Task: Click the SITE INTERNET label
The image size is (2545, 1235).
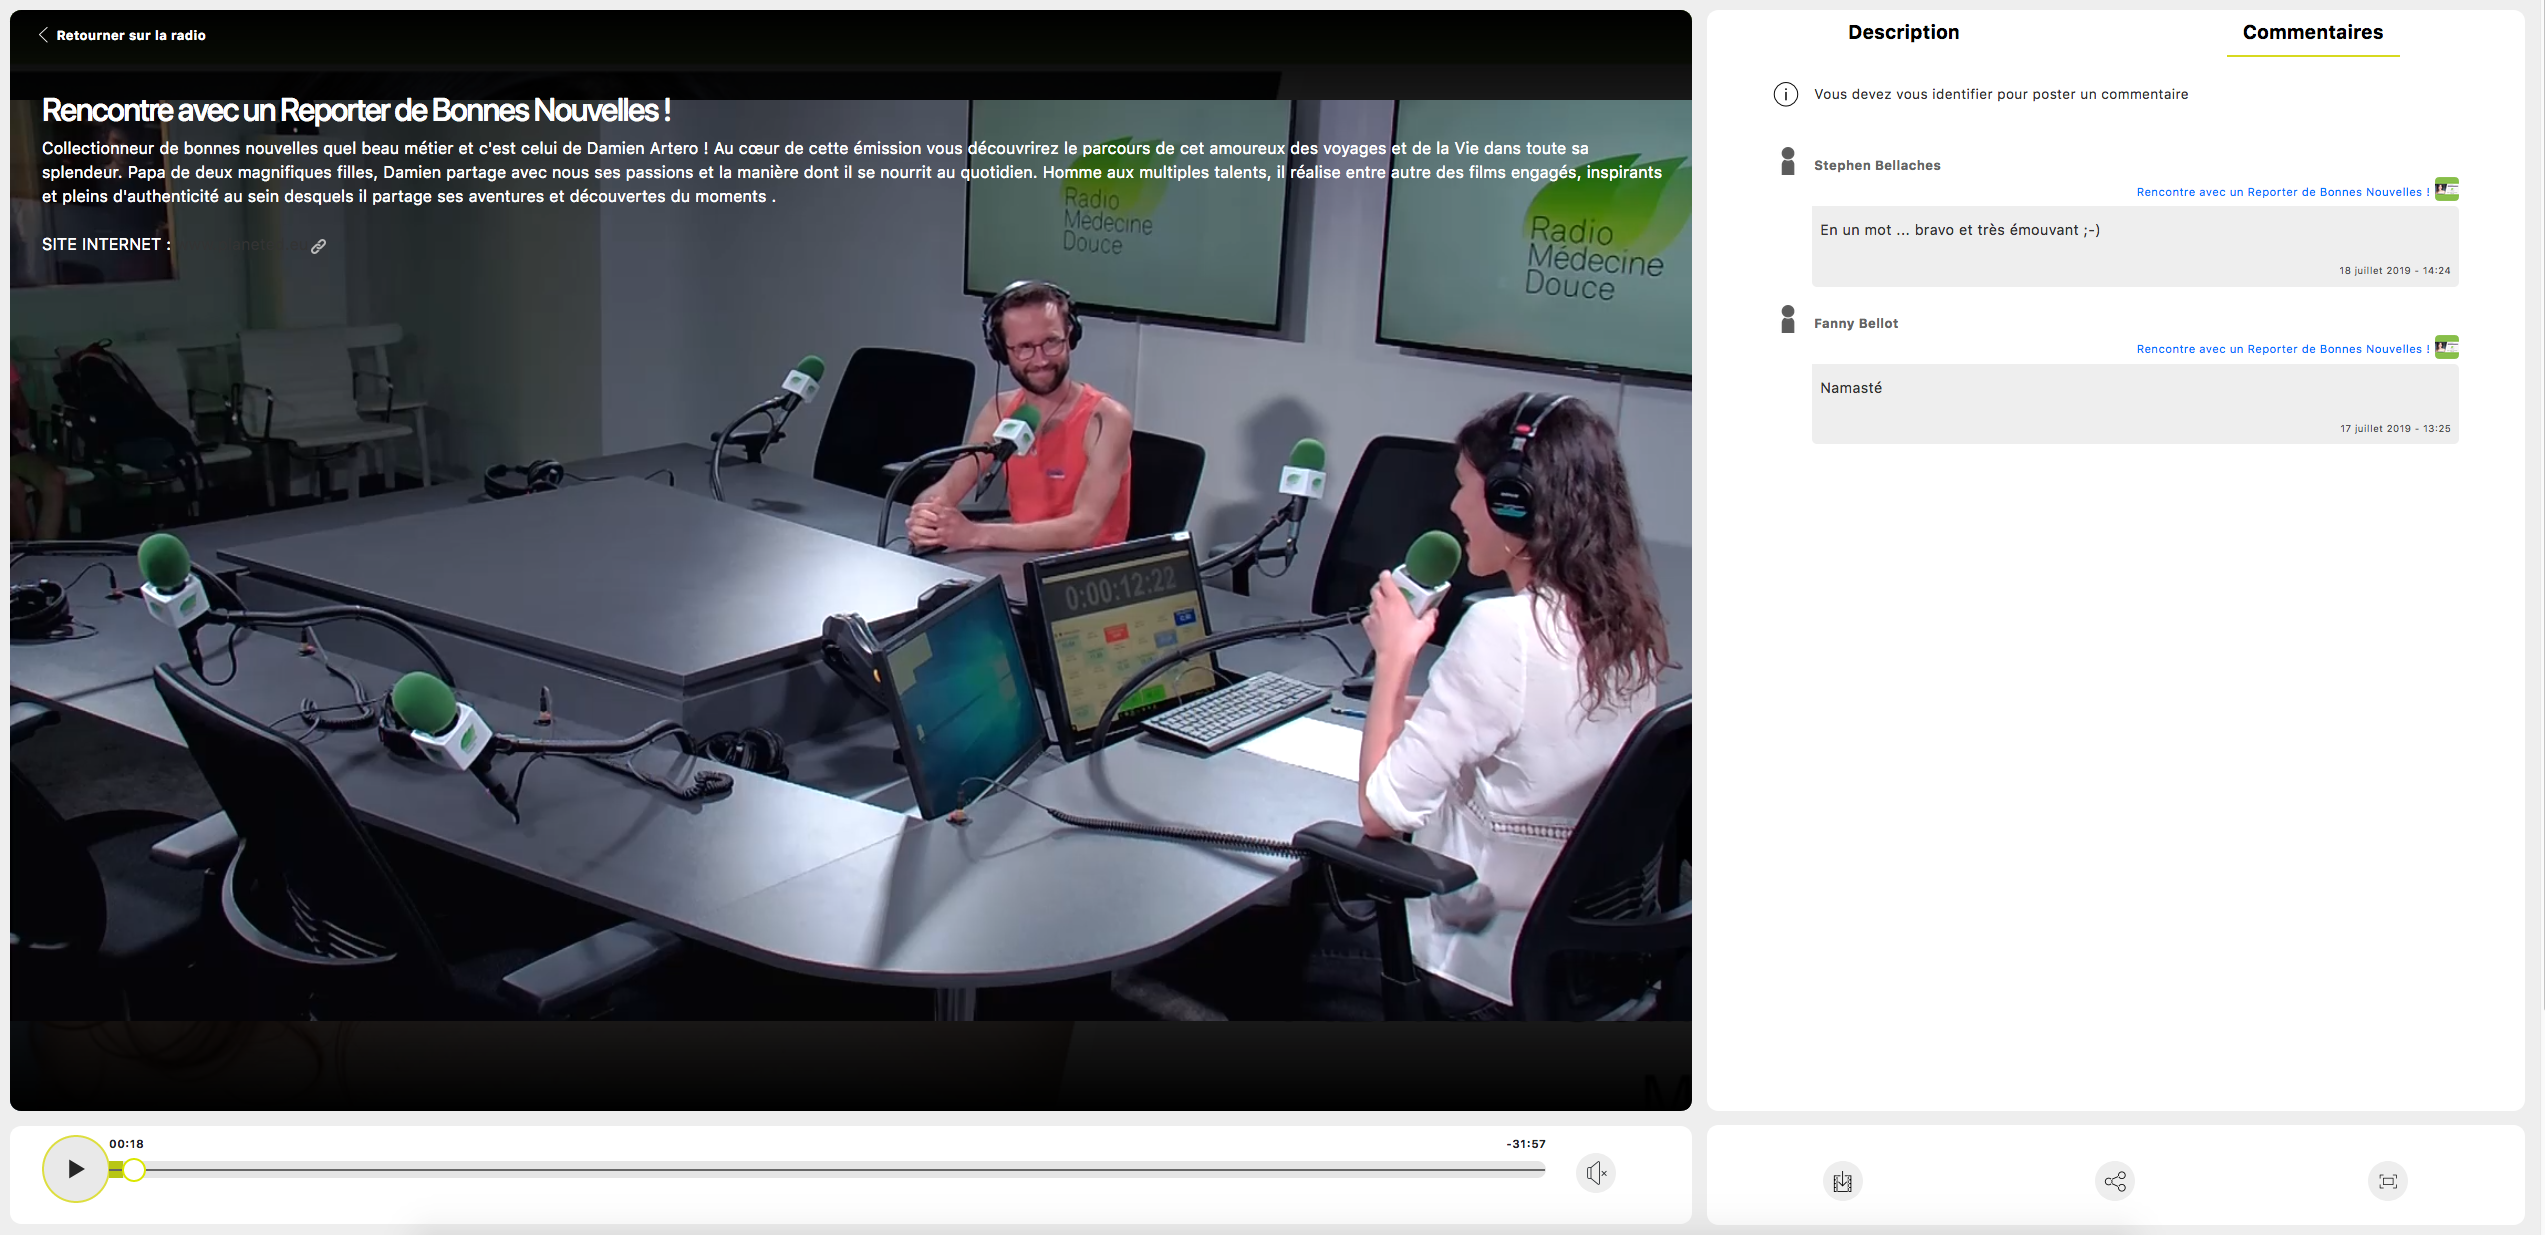Action: (106, 244)
